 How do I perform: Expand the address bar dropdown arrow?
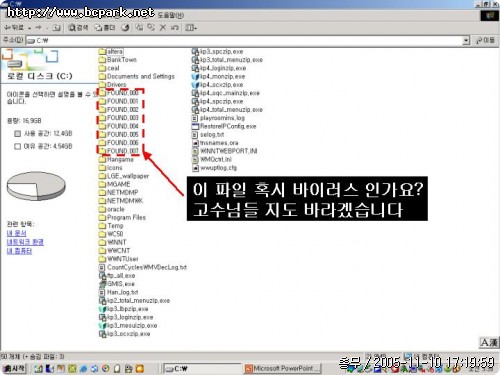pyautogui.click(x=466, y=41)
